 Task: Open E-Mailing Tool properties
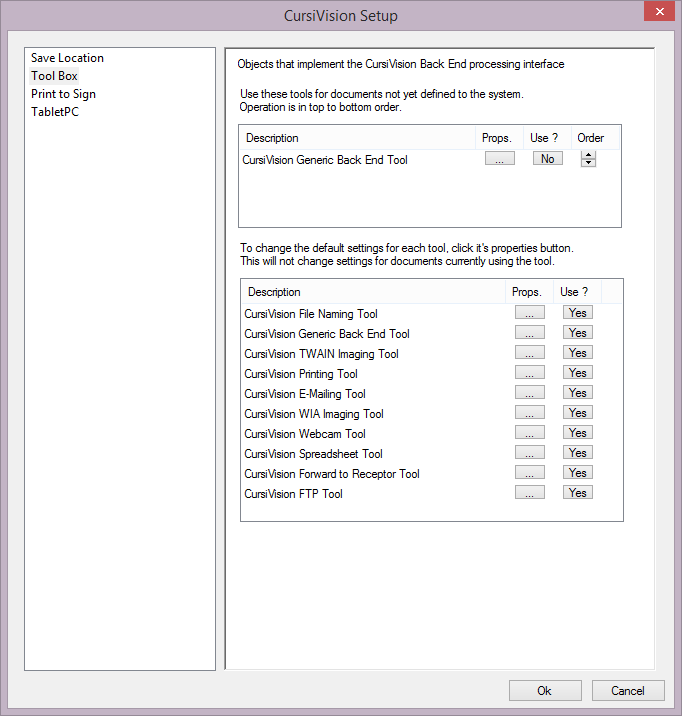[x=529, y=393]
